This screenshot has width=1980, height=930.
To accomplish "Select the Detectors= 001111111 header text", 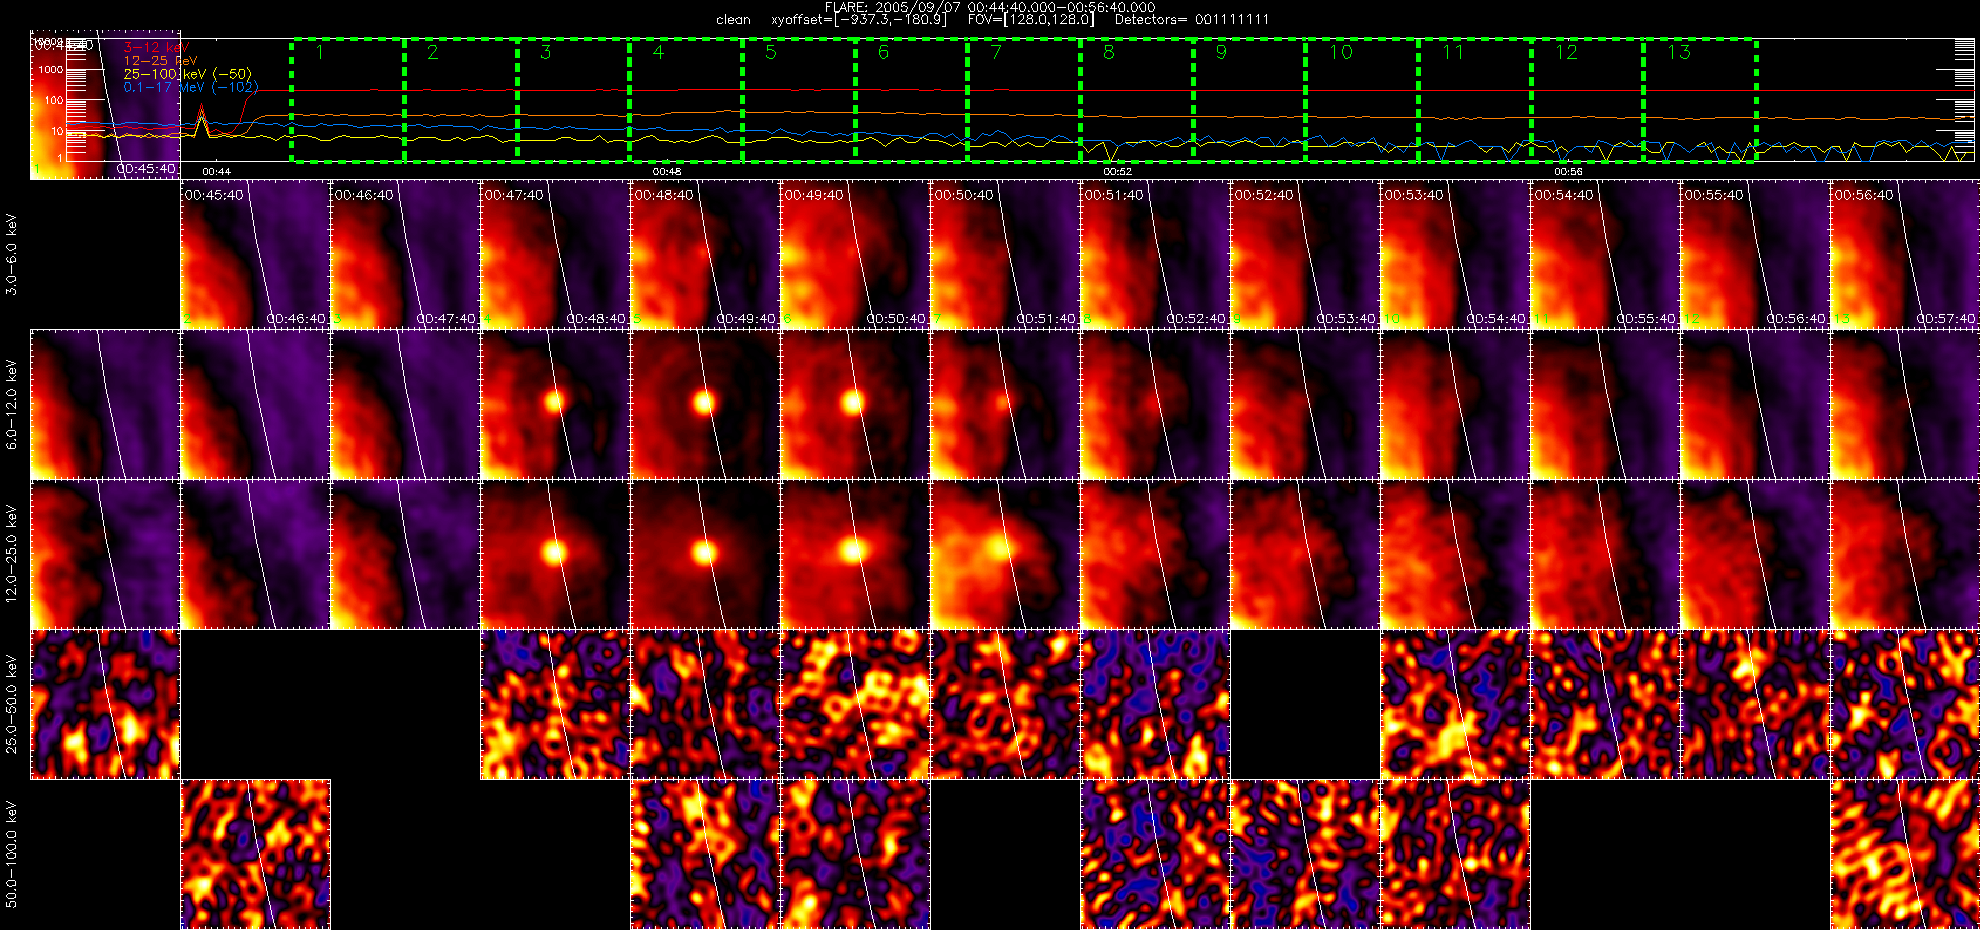I will (1192, 19).
